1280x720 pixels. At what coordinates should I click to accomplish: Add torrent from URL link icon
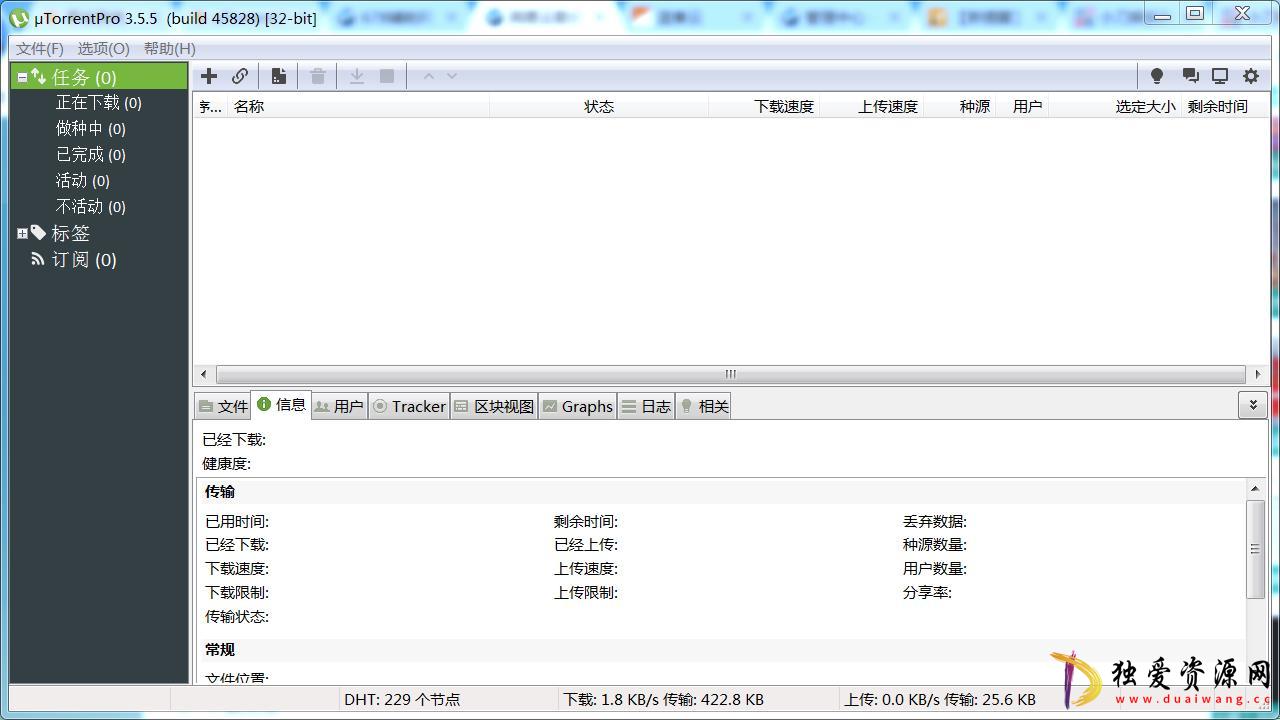point(240,76)
